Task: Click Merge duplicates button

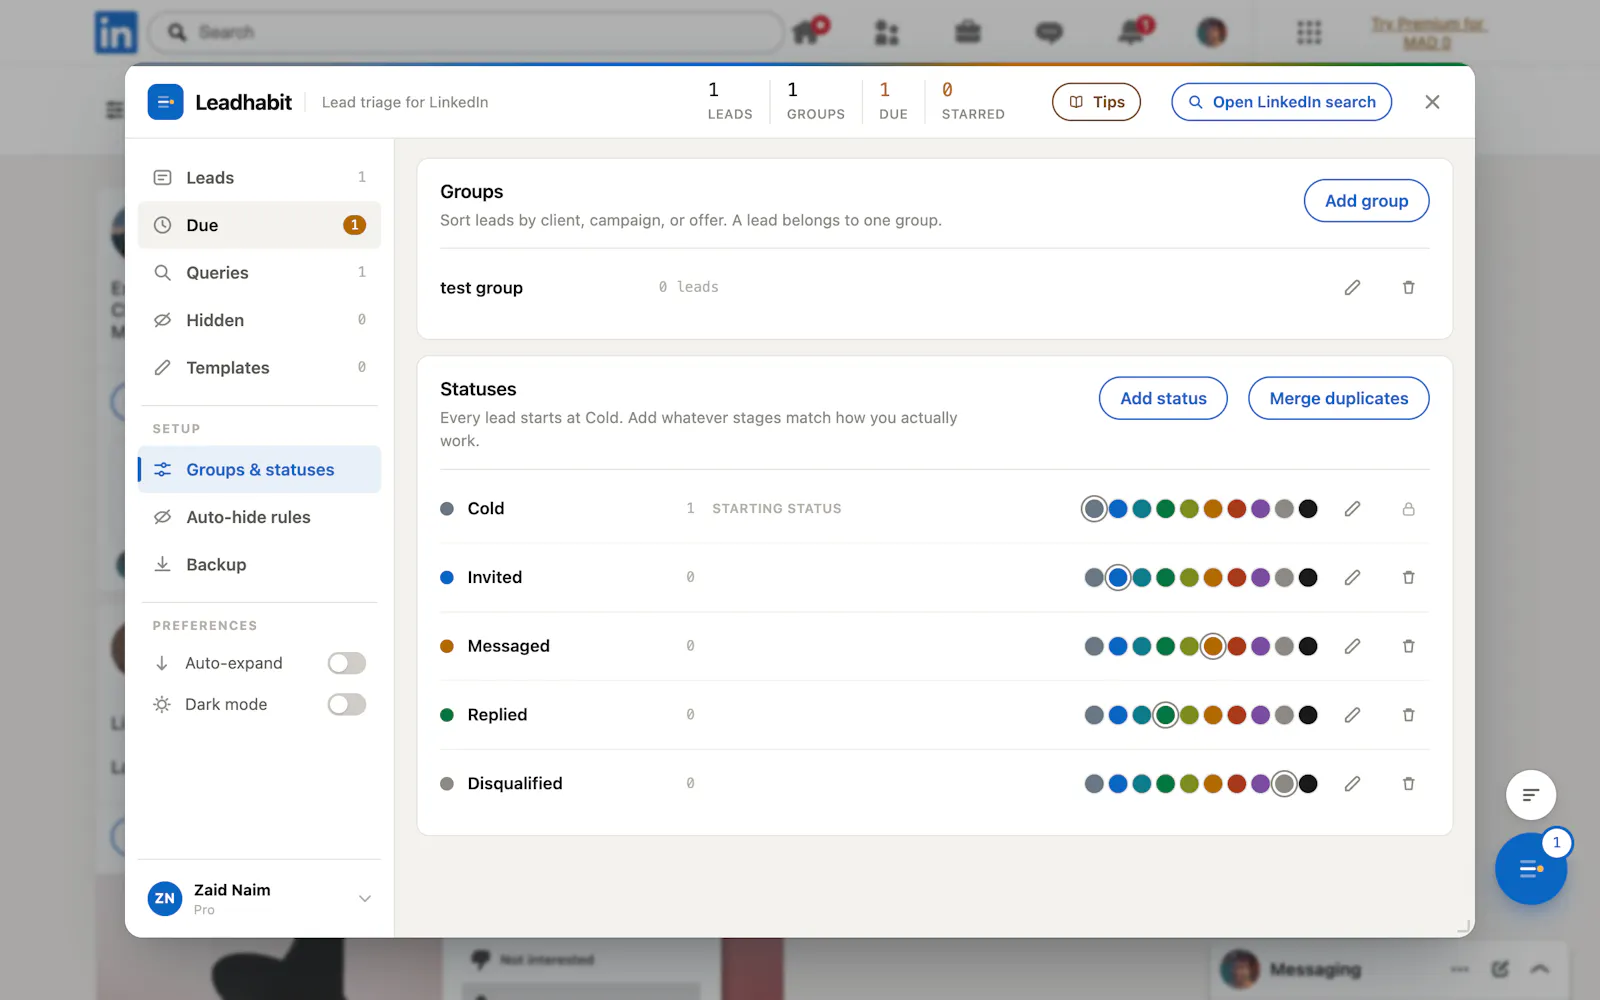Action: (x=1338, y=398)
